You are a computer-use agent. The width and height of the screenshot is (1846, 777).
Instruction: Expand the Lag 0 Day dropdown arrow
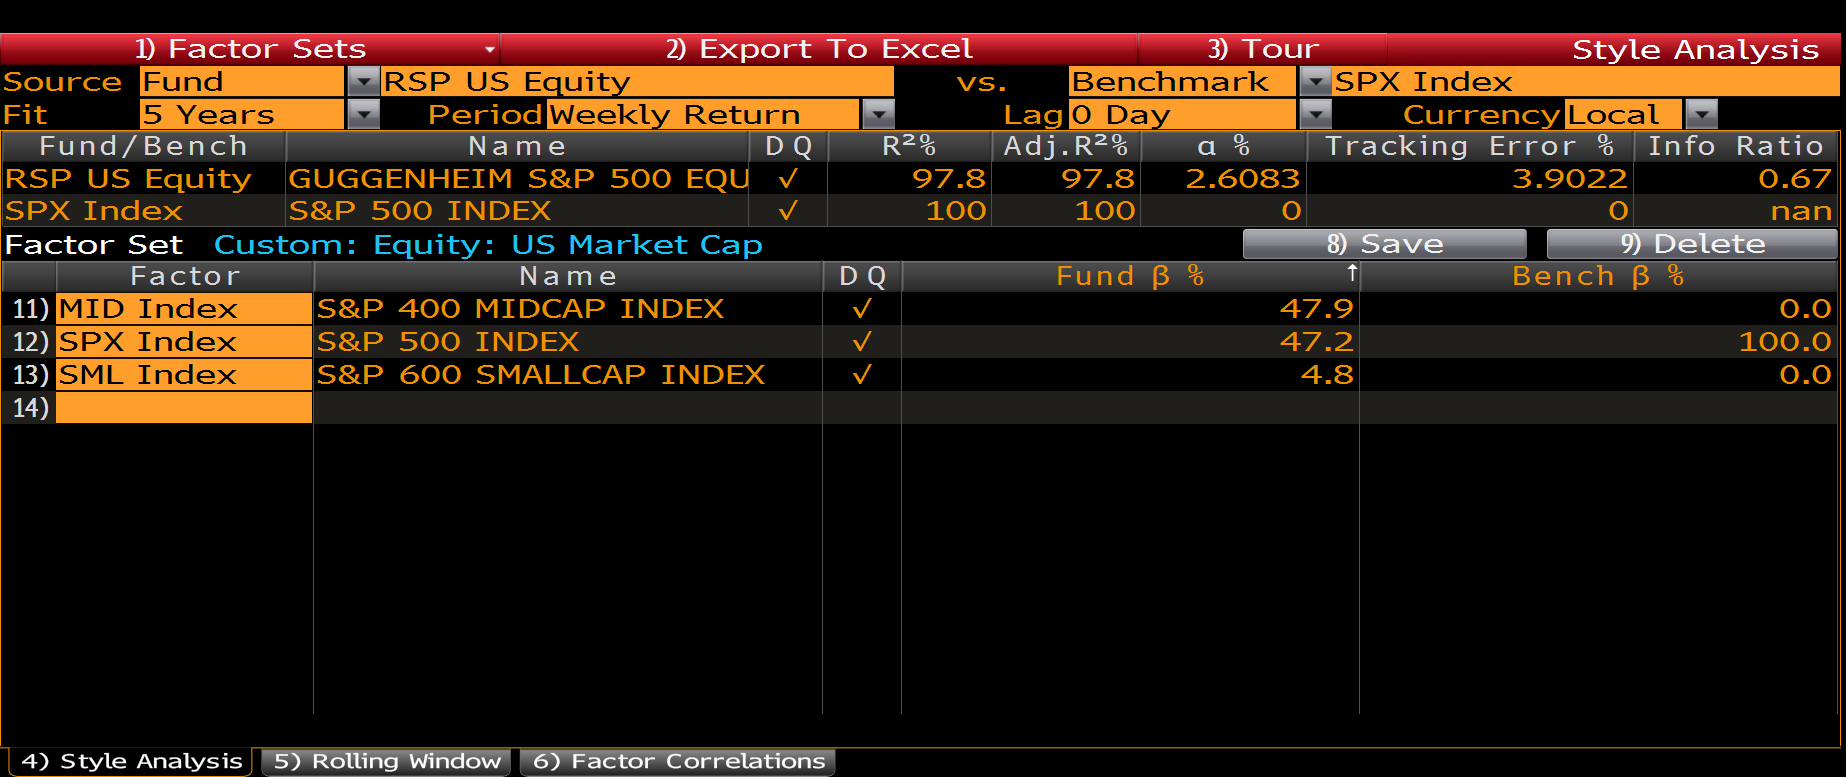tap(1315, 115)
